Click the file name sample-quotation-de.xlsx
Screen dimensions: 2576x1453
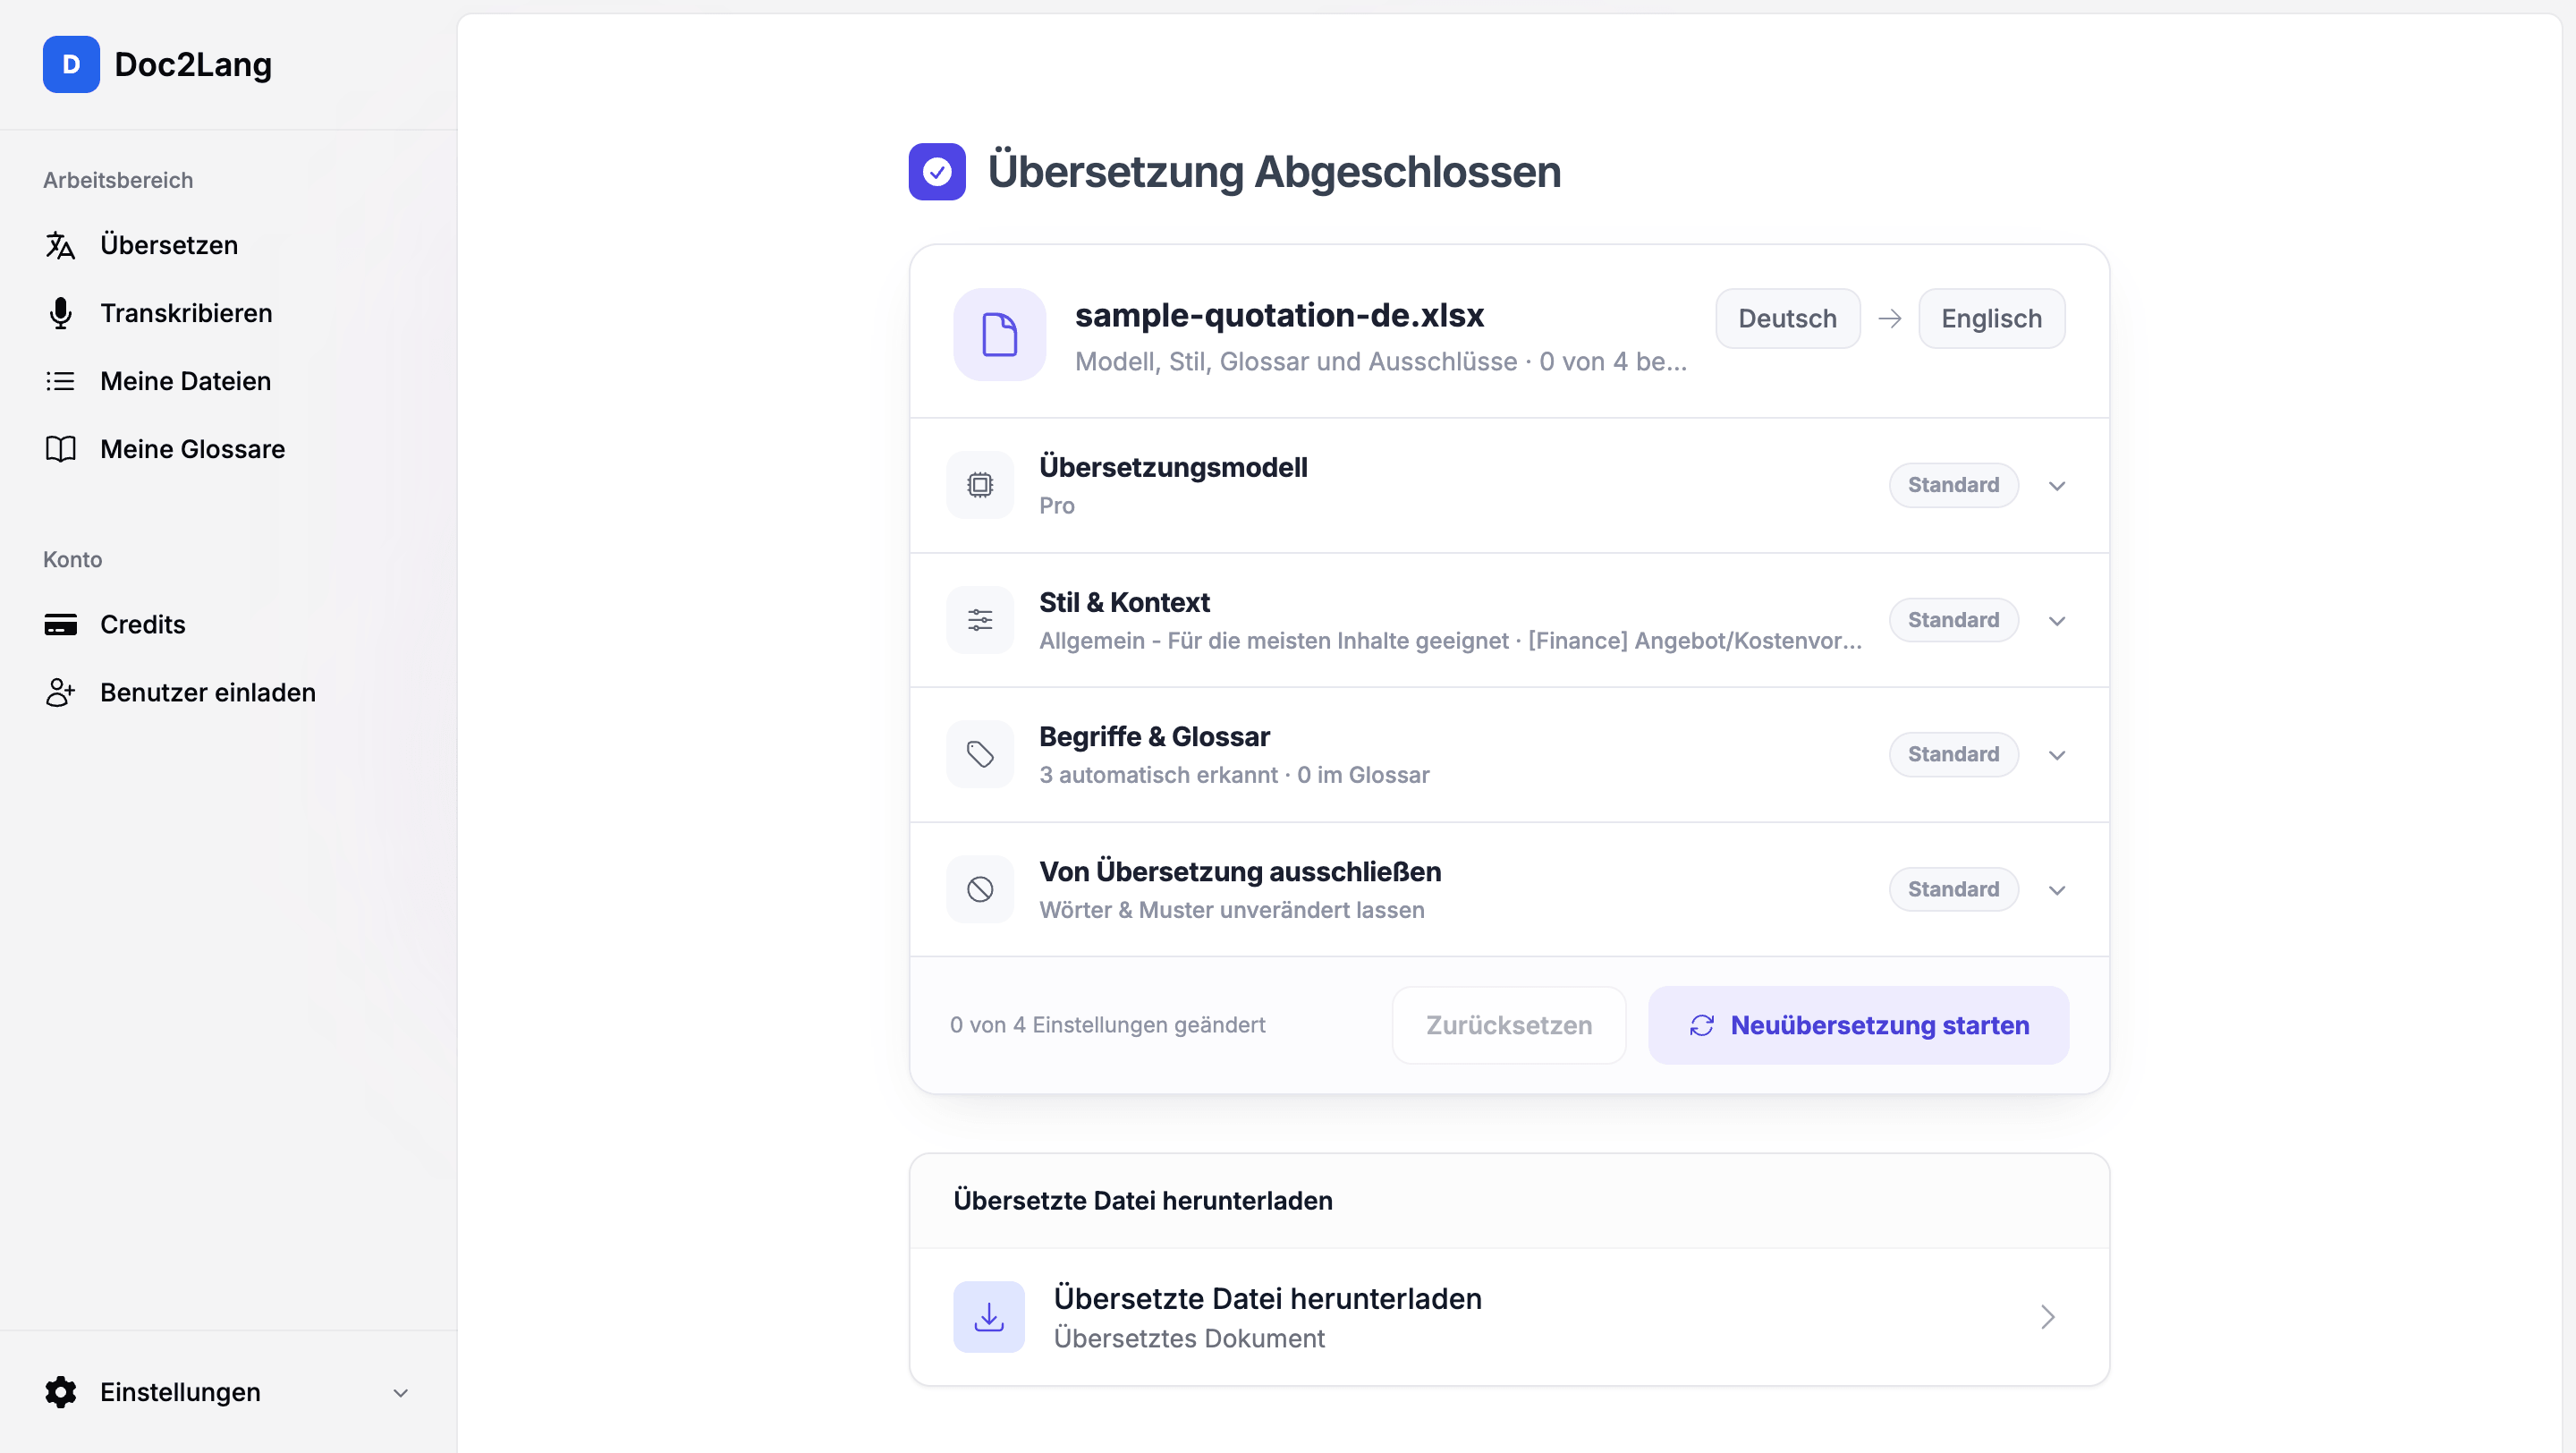(1279, 315)
